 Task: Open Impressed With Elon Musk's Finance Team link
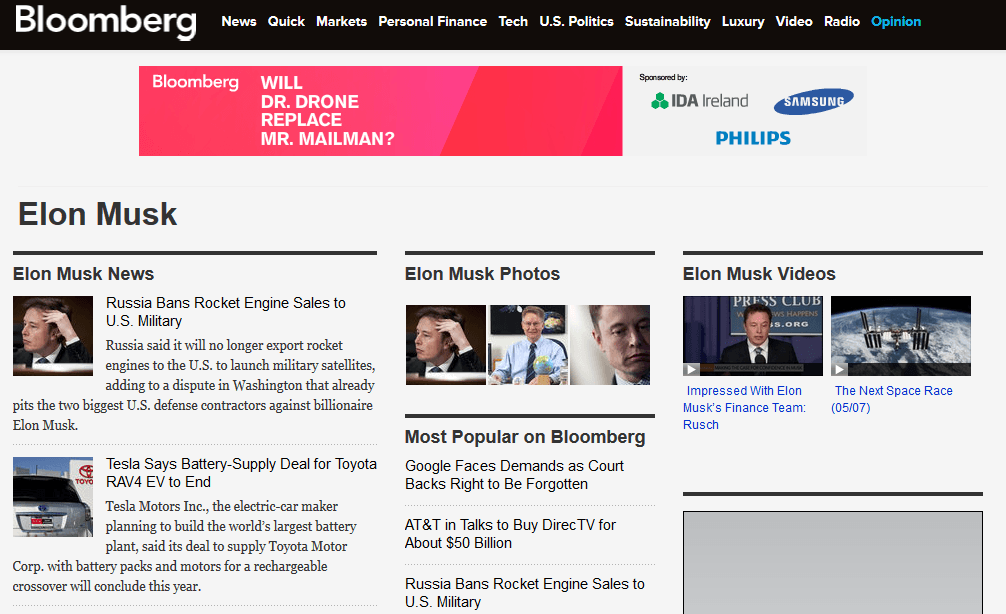[x=744, y=407]
